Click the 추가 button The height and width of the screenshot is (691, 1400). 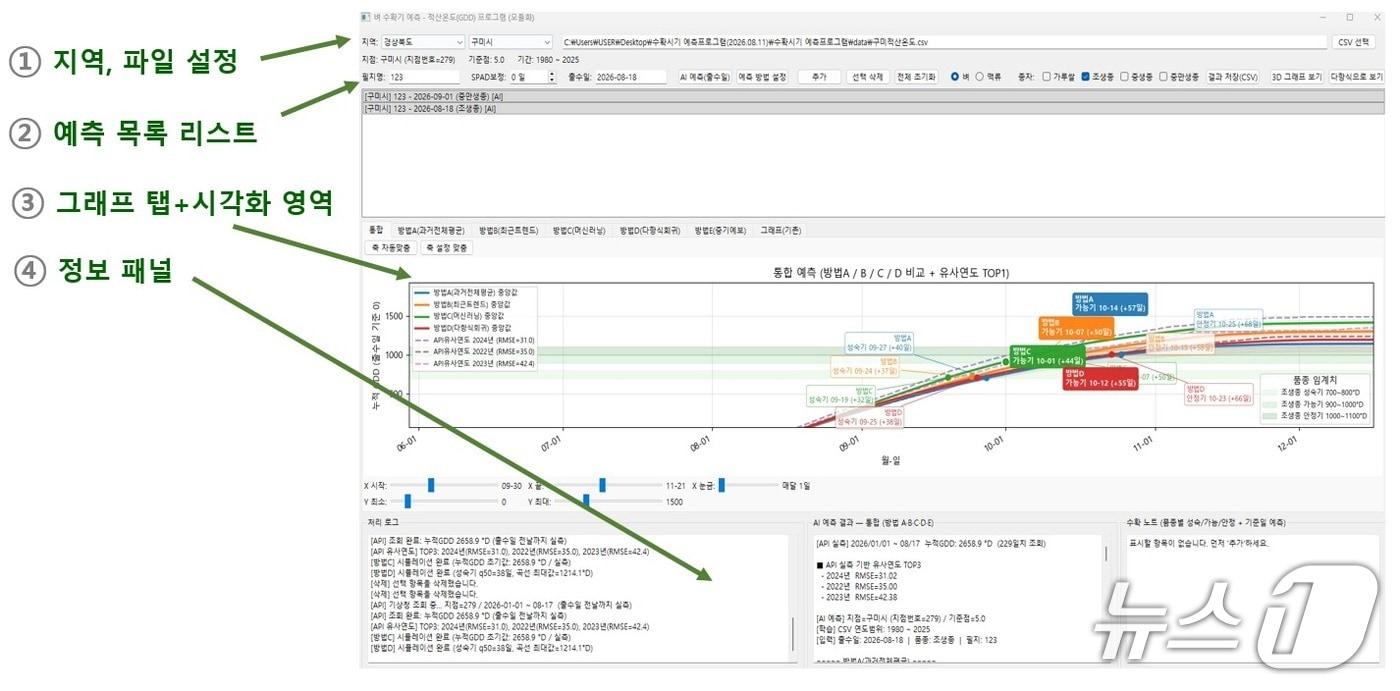[819, 77]
